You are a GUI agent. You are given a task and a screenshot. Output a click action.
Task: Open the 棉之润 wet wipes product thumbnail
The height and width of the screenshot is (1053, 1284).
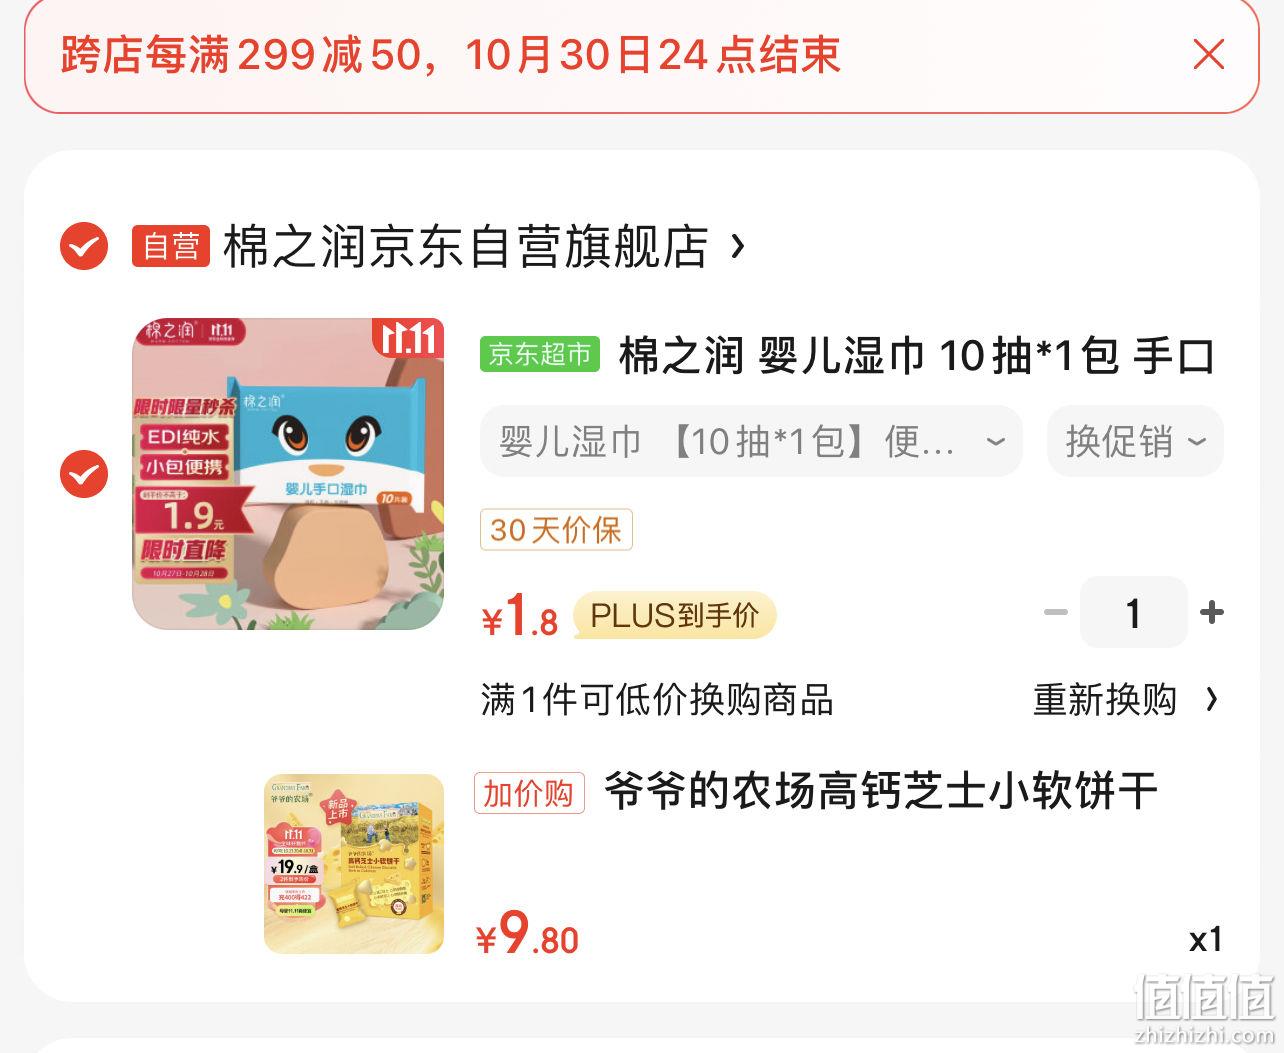tap(289, 474)
